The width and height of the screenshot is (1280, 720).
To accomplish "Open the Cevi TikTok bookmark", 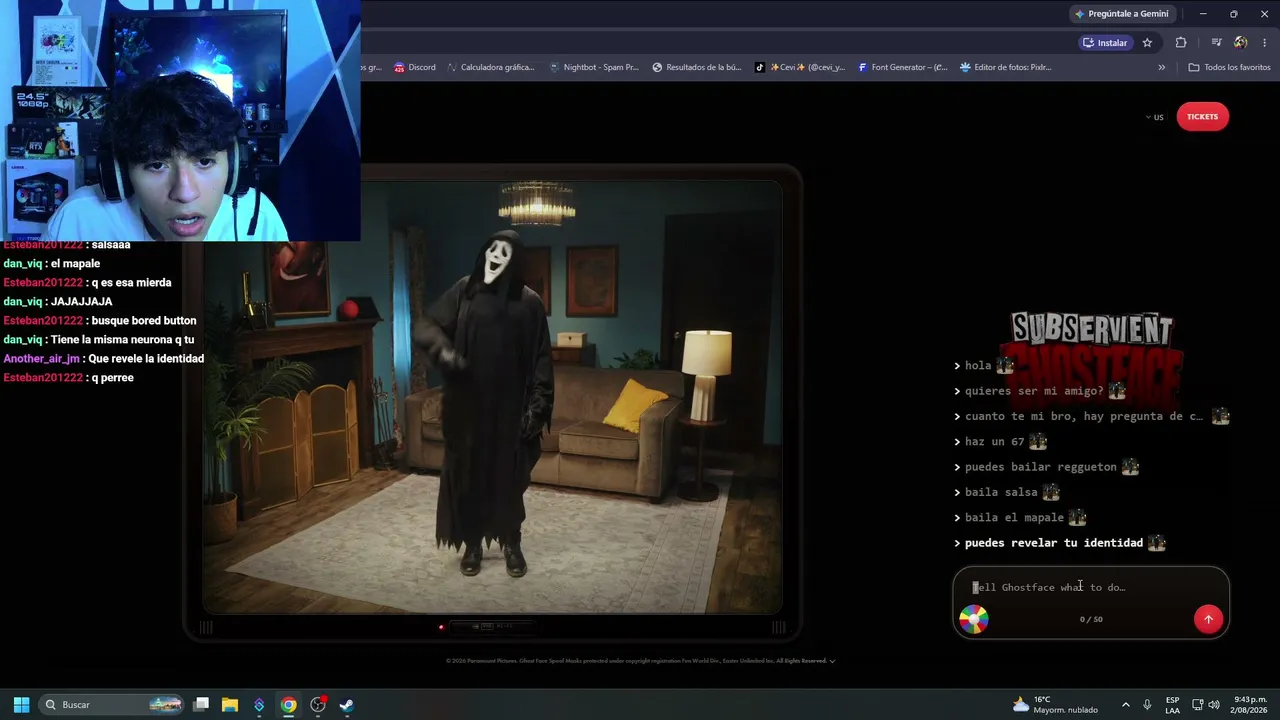I will (800, 68).
